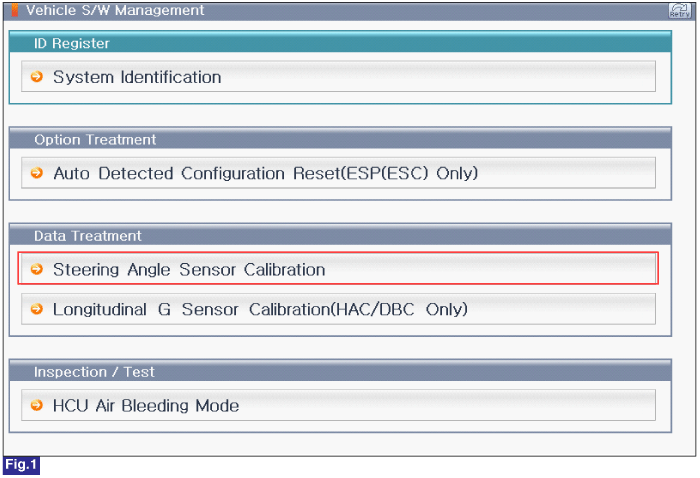Image resolution: width=700 pixels, height=478 pixels.
Task: Click orange arrow beside HCU Air Bleeding Mode
Action: pyautogui.click(x=37, y=405)
